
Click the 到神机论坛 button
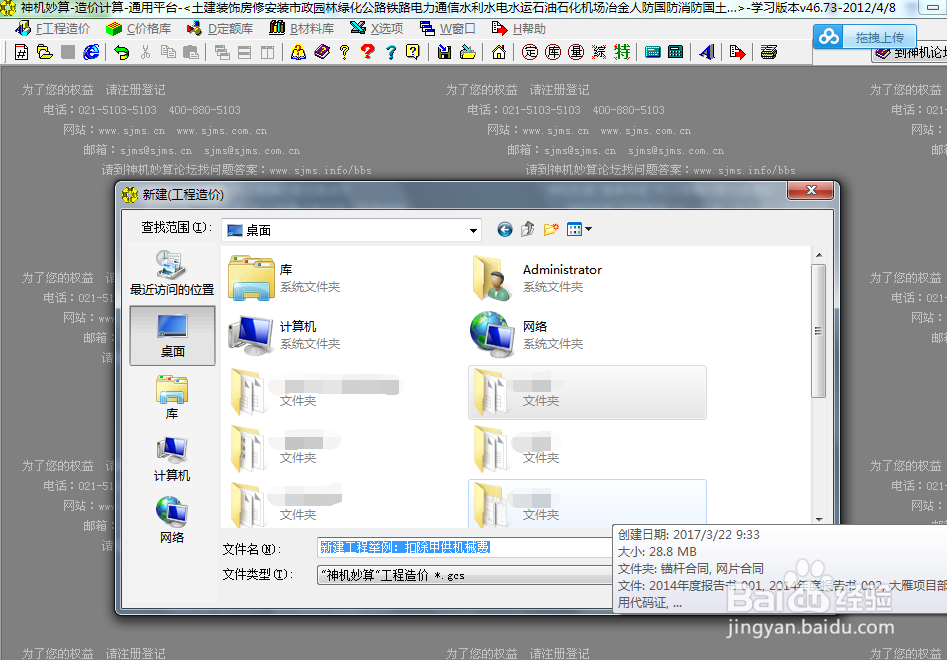point(910,54)
